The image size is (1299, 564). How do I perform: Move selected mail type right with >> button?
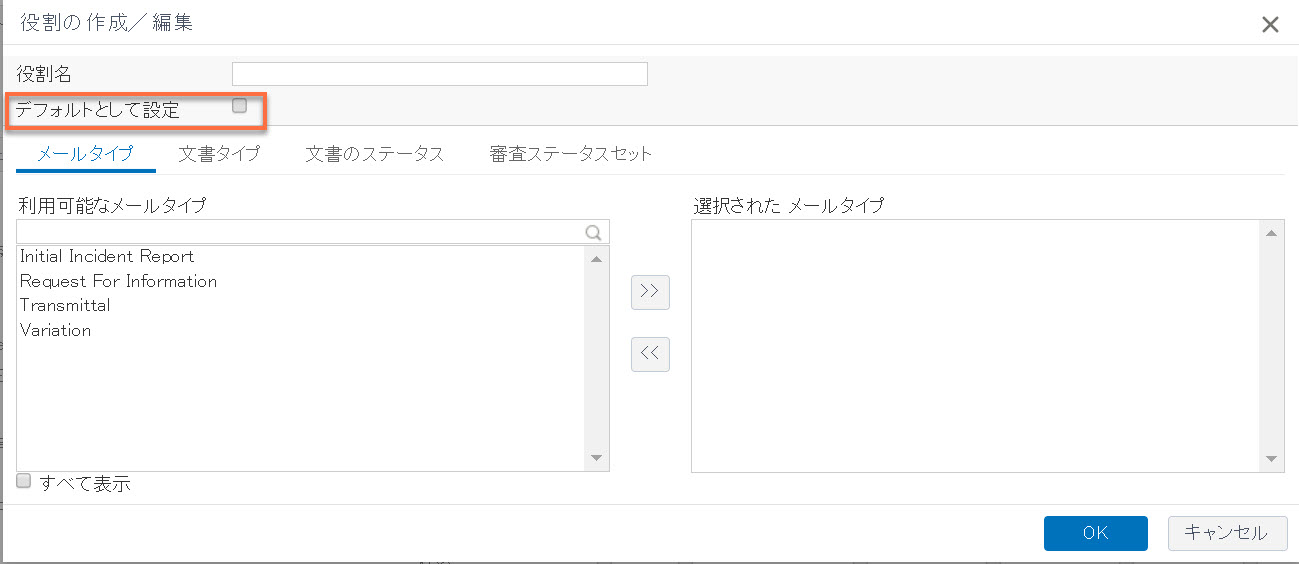tap(650, 291)
